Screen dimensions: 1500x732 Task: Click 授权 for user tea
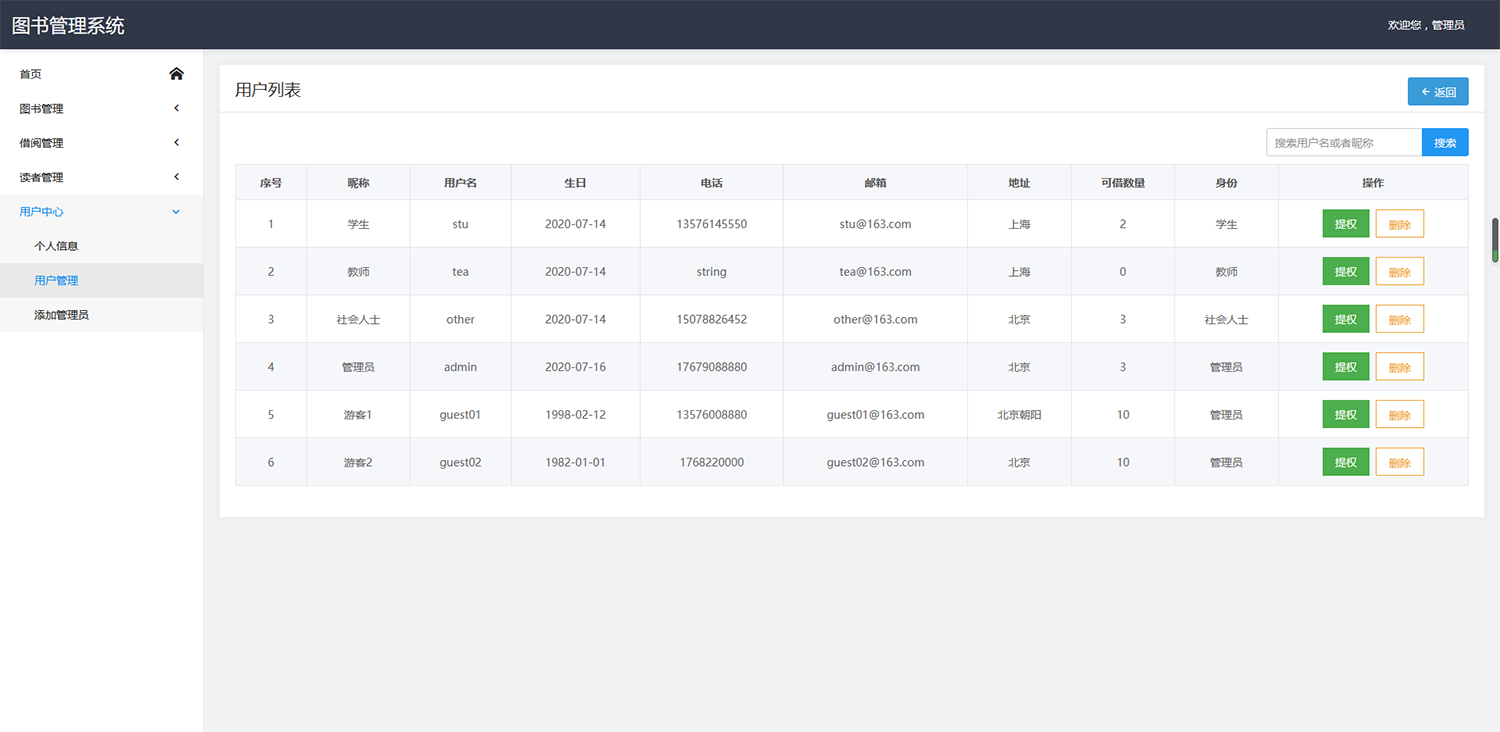pos(1346,272)
